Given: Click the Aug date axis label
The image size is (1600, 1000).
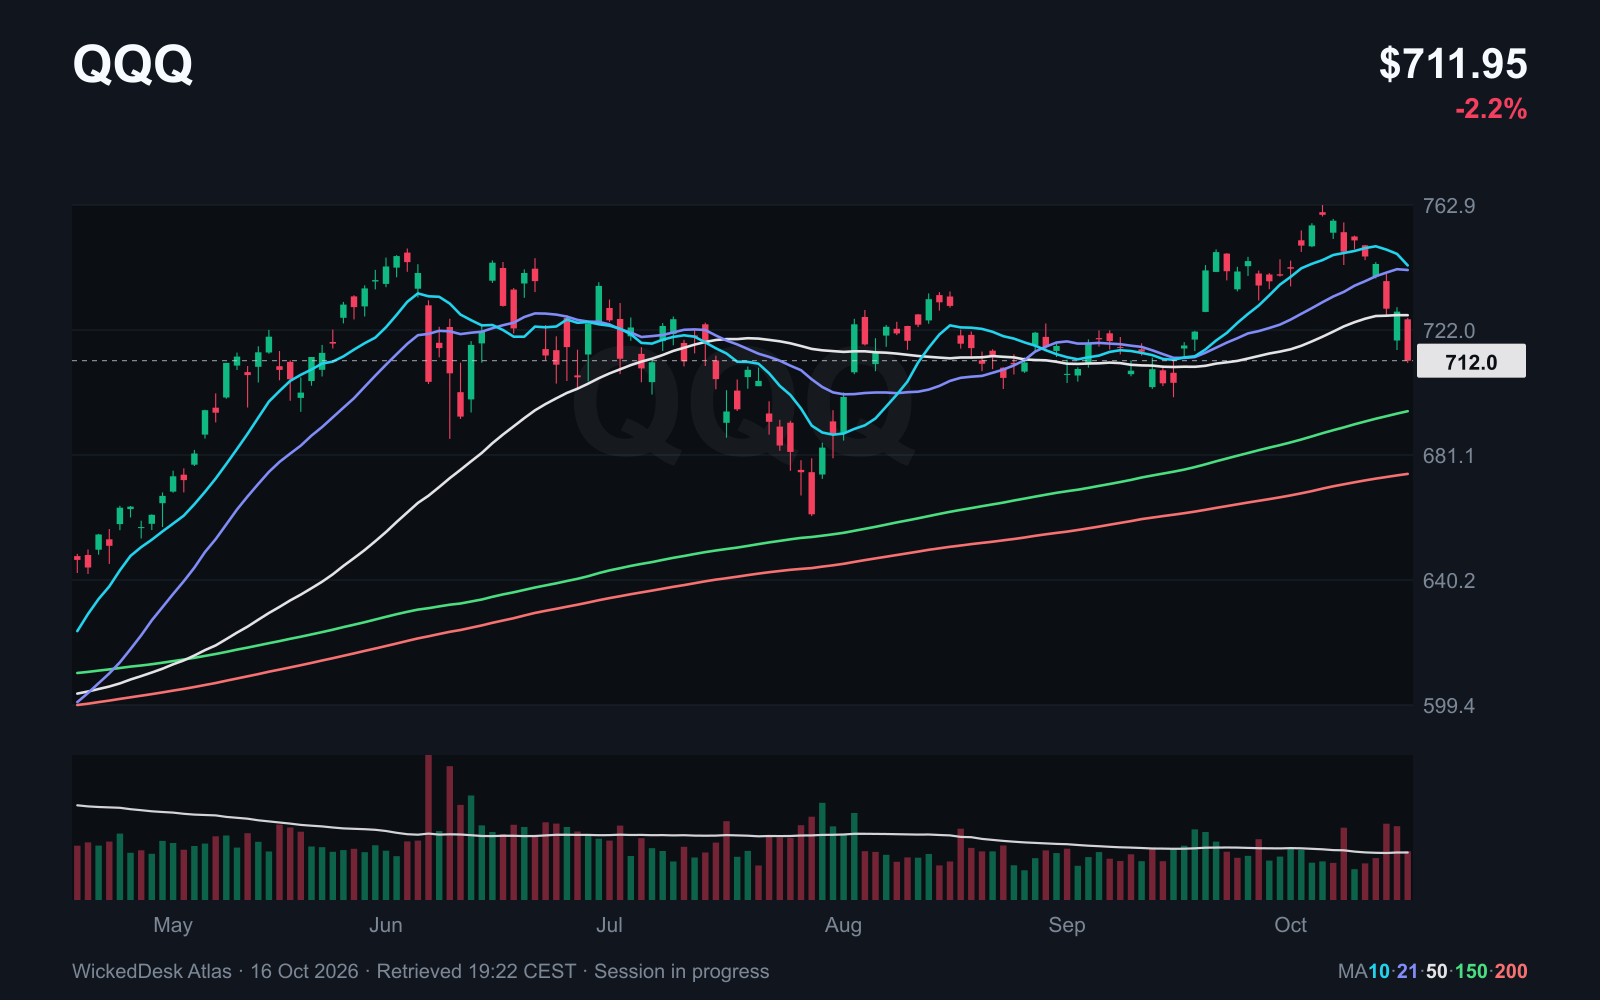Looking at the screenshot, I should pos(843,925).
